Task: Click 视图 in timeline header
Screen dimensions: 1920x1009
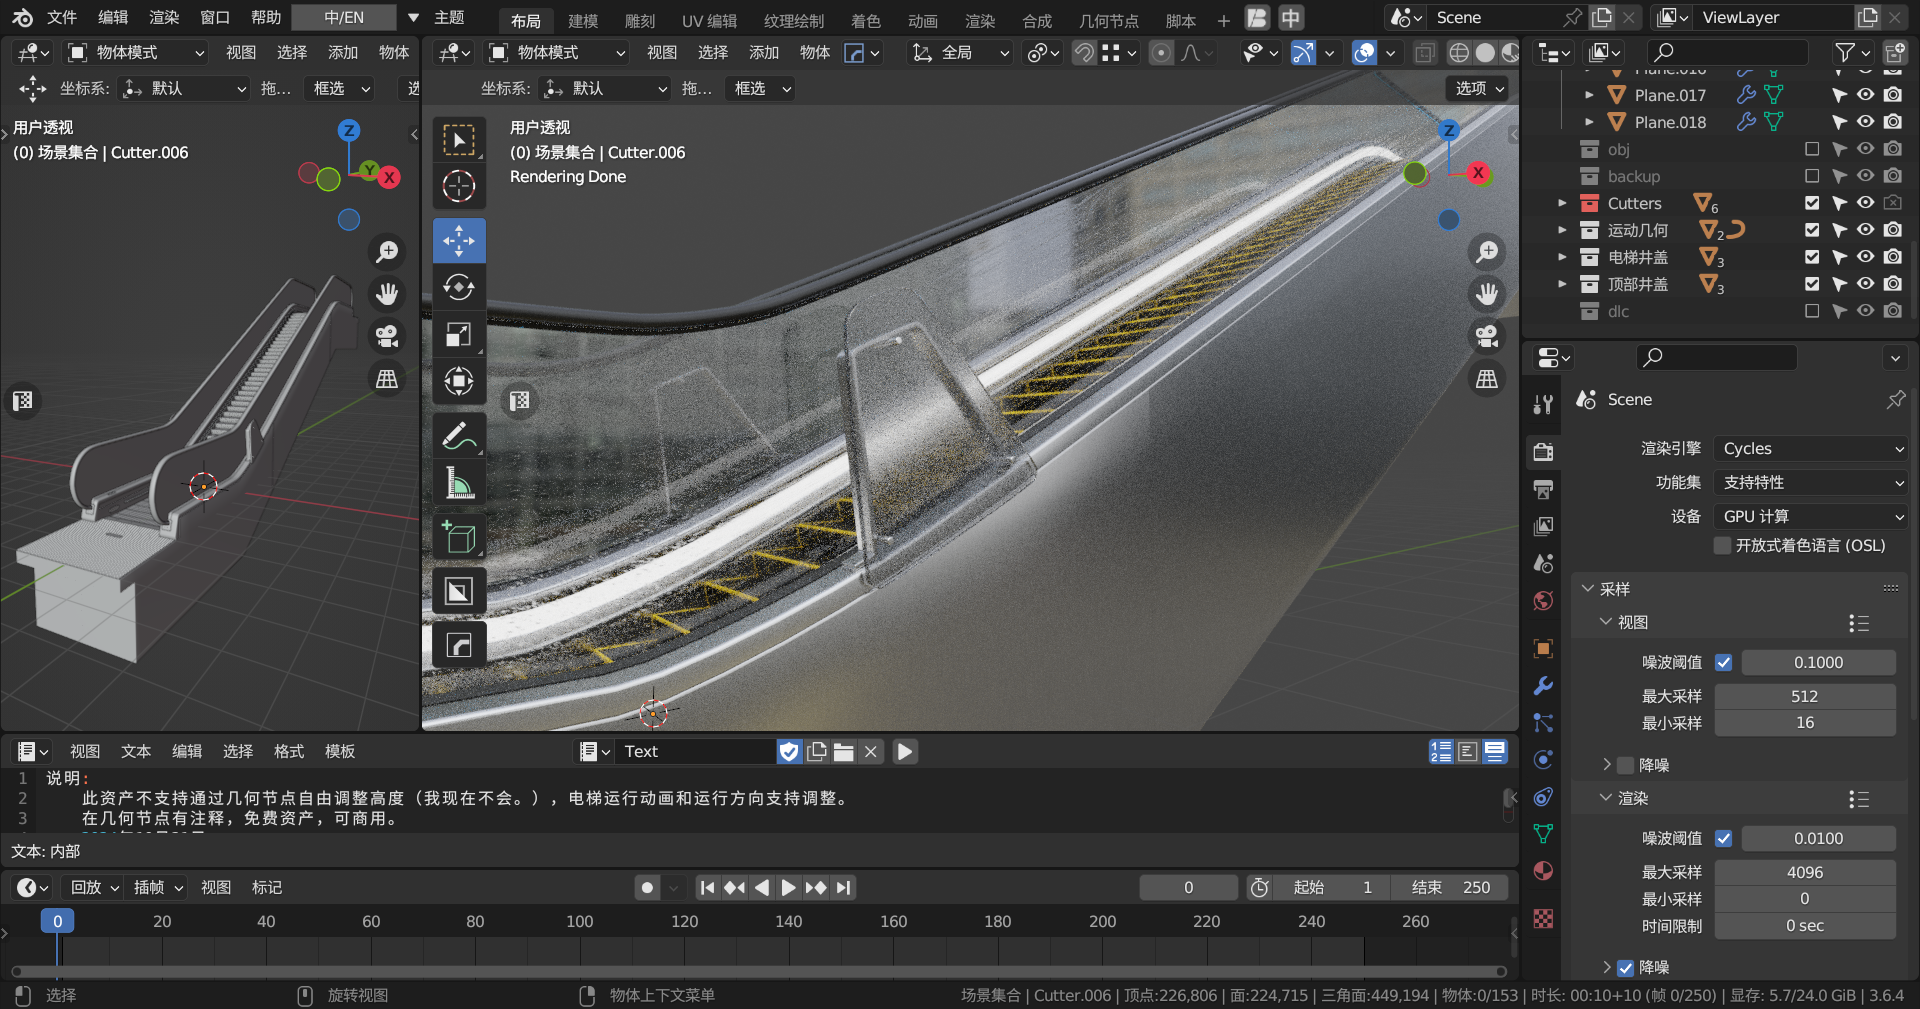Action: 216,887
